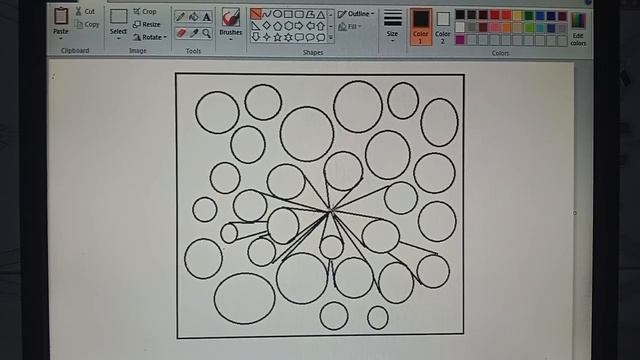Image resolution: width=640 pixels, height=360 pixels.
Task: Select the Oval callout shape
Action: point(310,37)
